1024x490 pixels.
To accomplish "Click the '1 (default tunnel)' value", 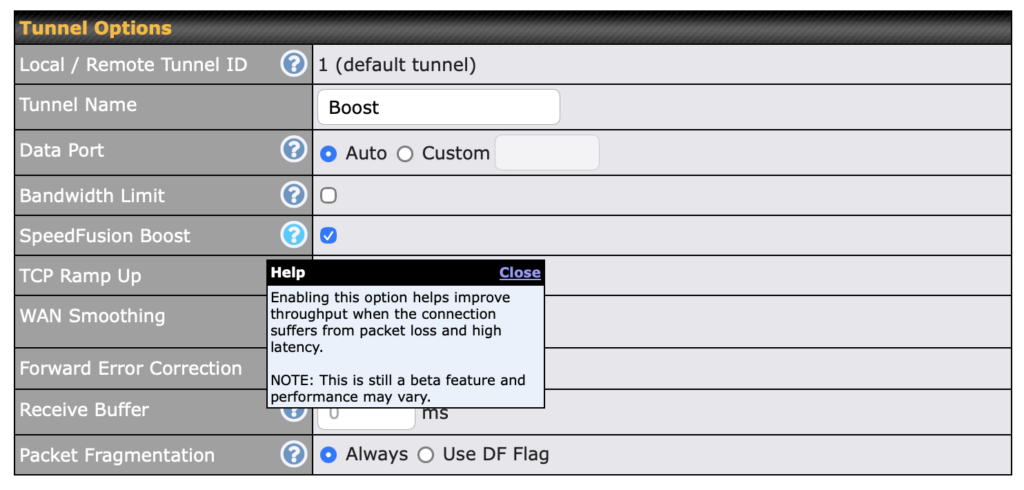I will tap(397, 65).
